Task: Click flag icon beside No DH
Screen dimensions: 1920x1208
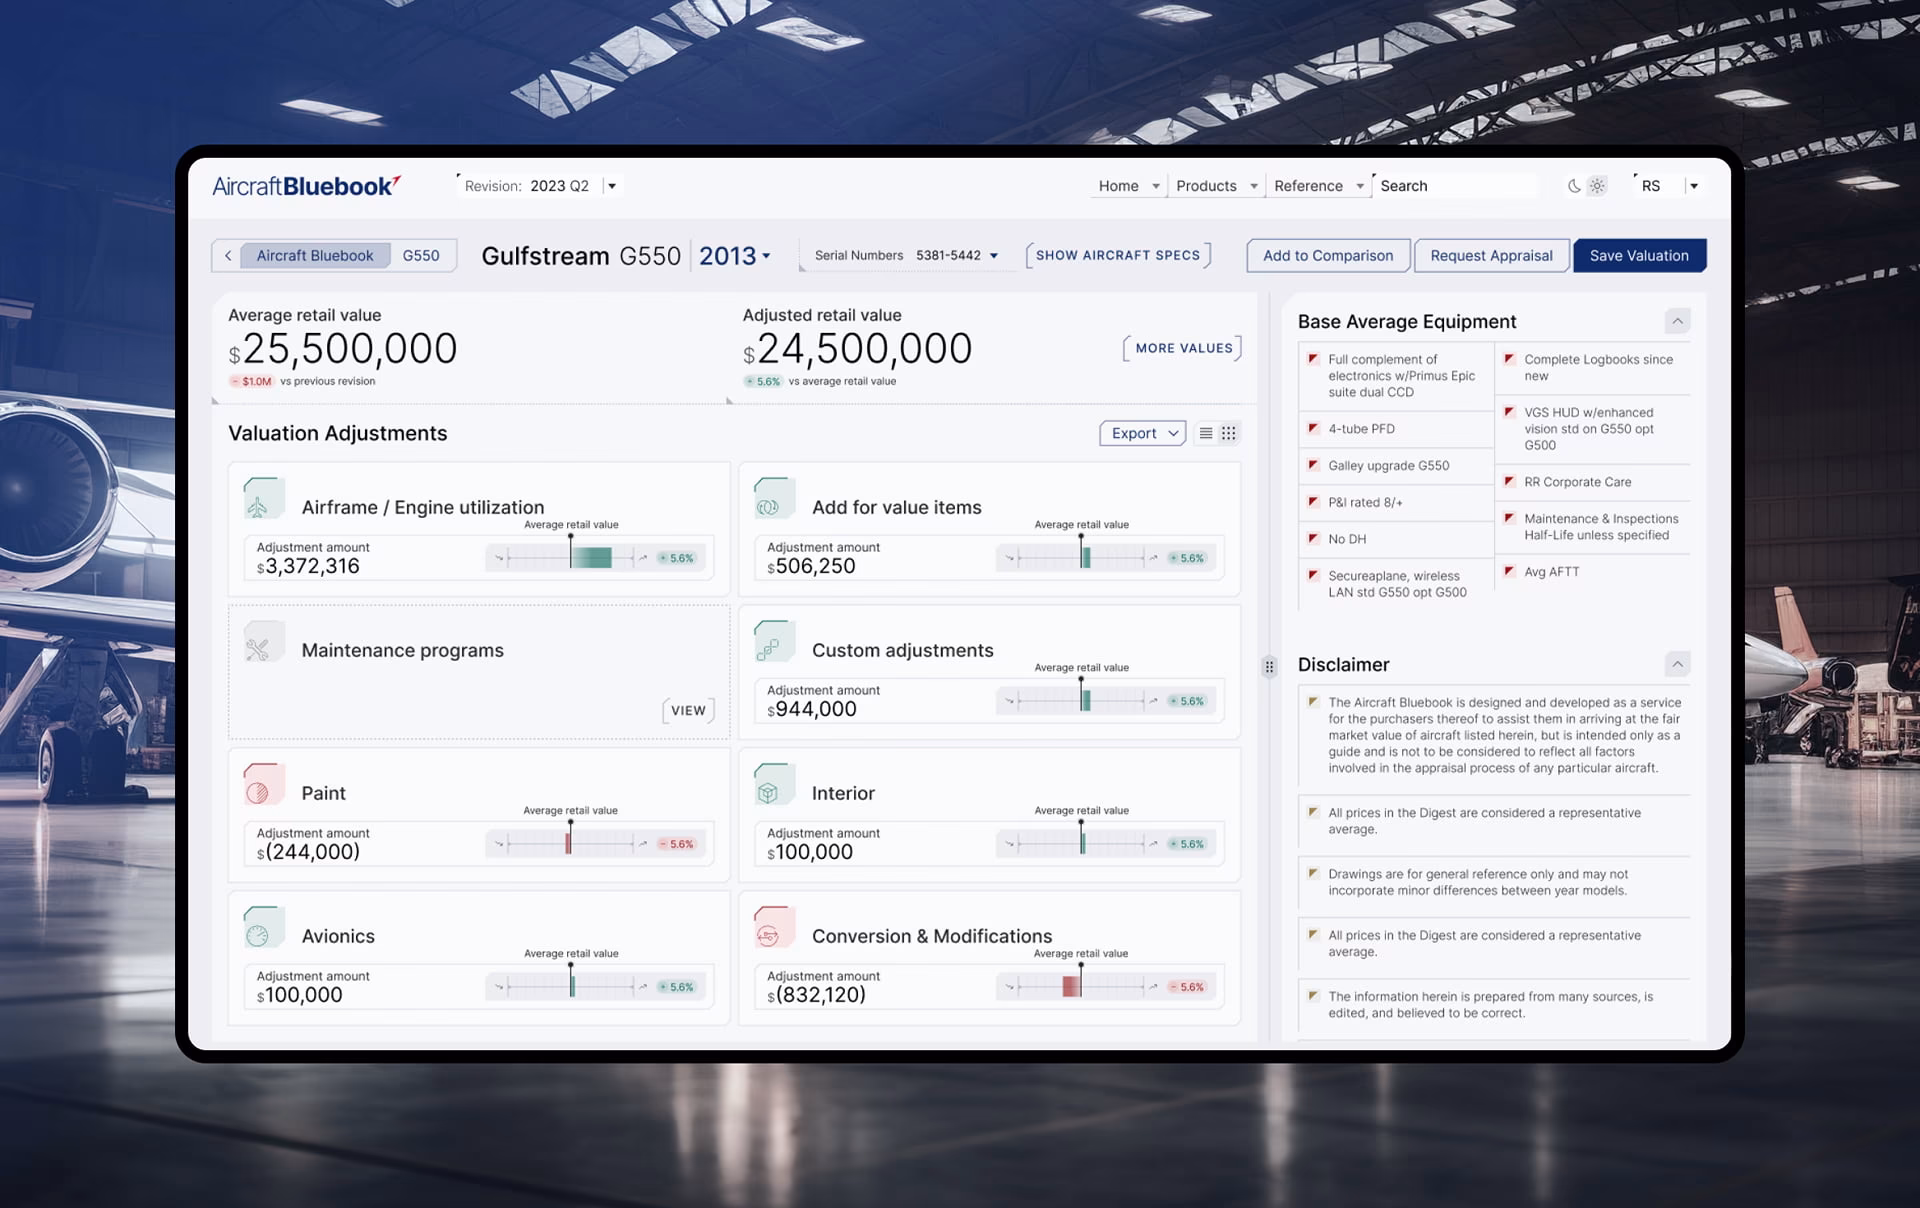Action: tap(1313, 538)
